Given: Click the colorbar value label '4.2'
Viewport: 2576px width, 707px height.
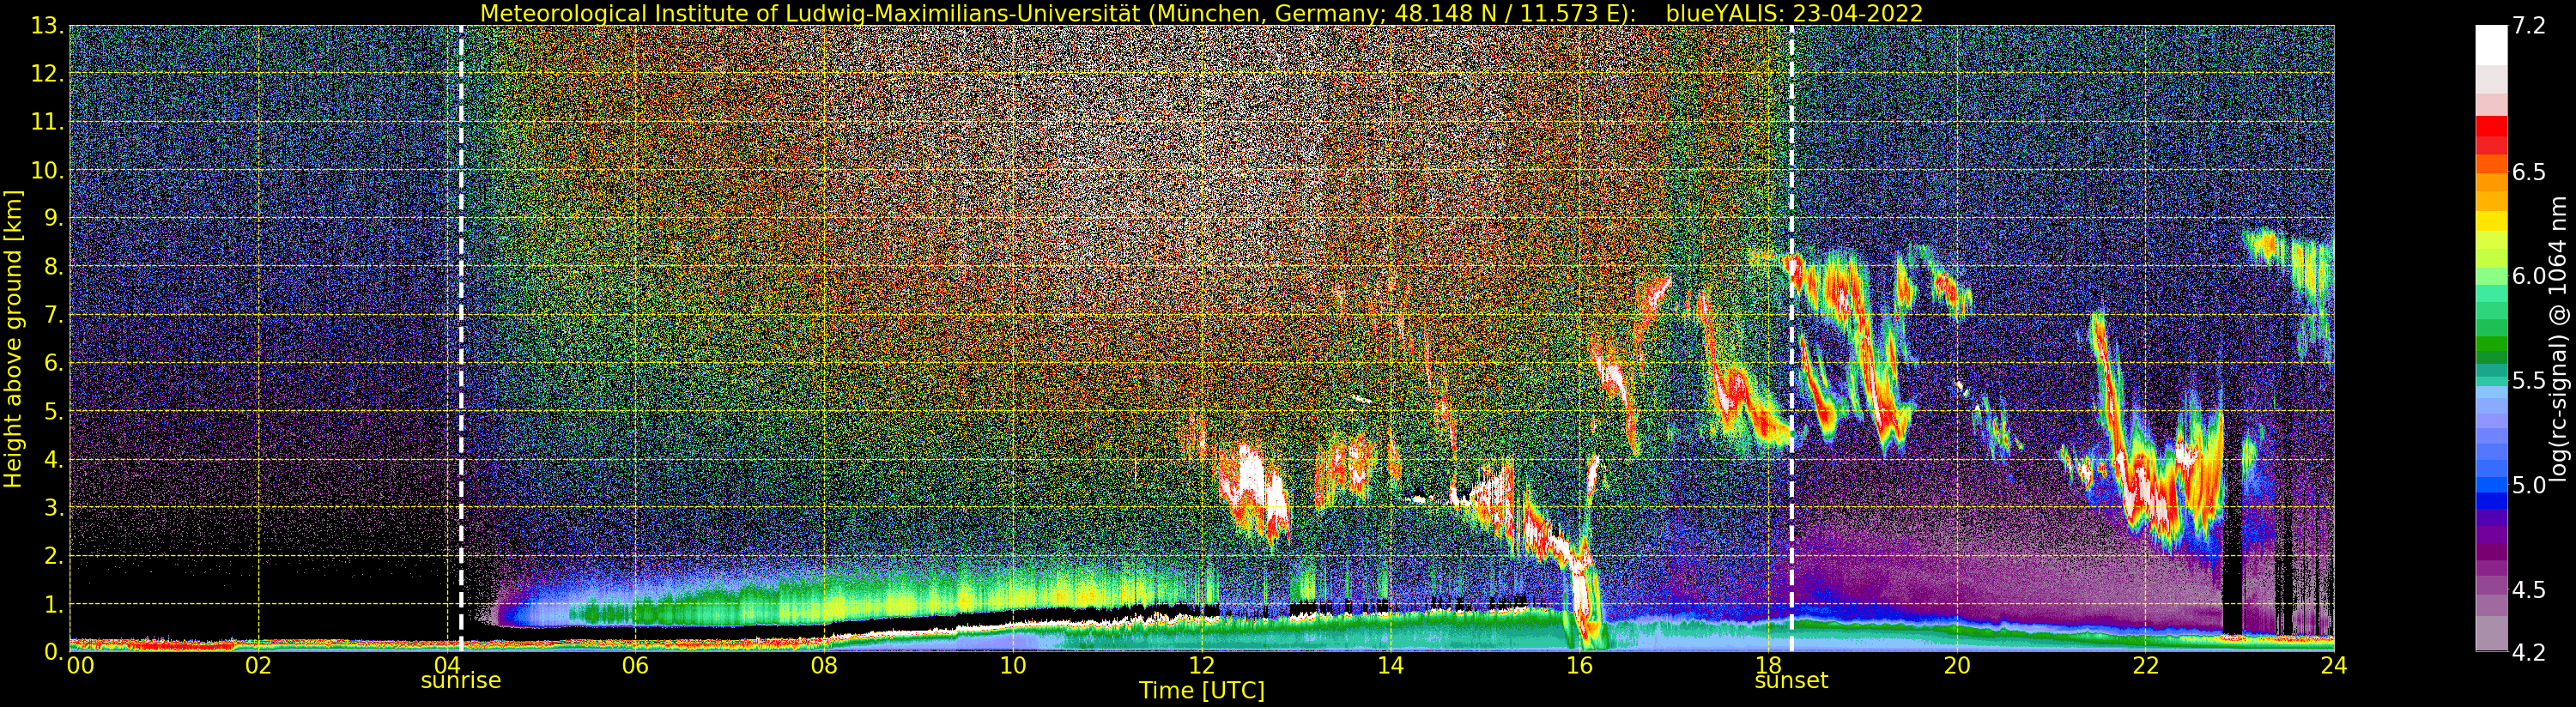Looking at the screenshot, I should tap(2529, 652).
